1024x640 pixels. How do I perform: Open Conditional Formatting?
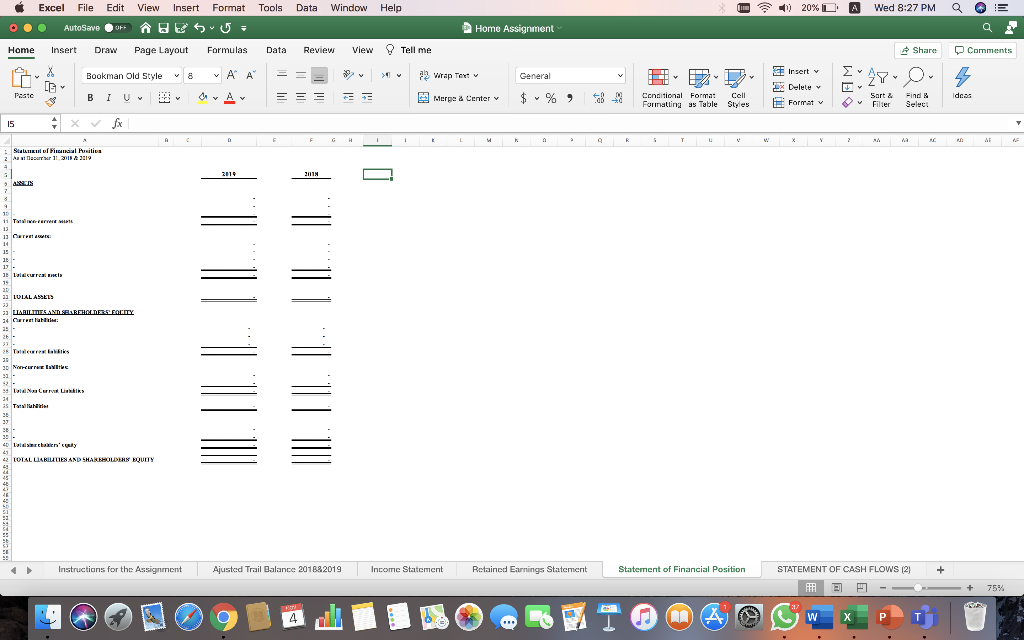[x=662, y=88]
